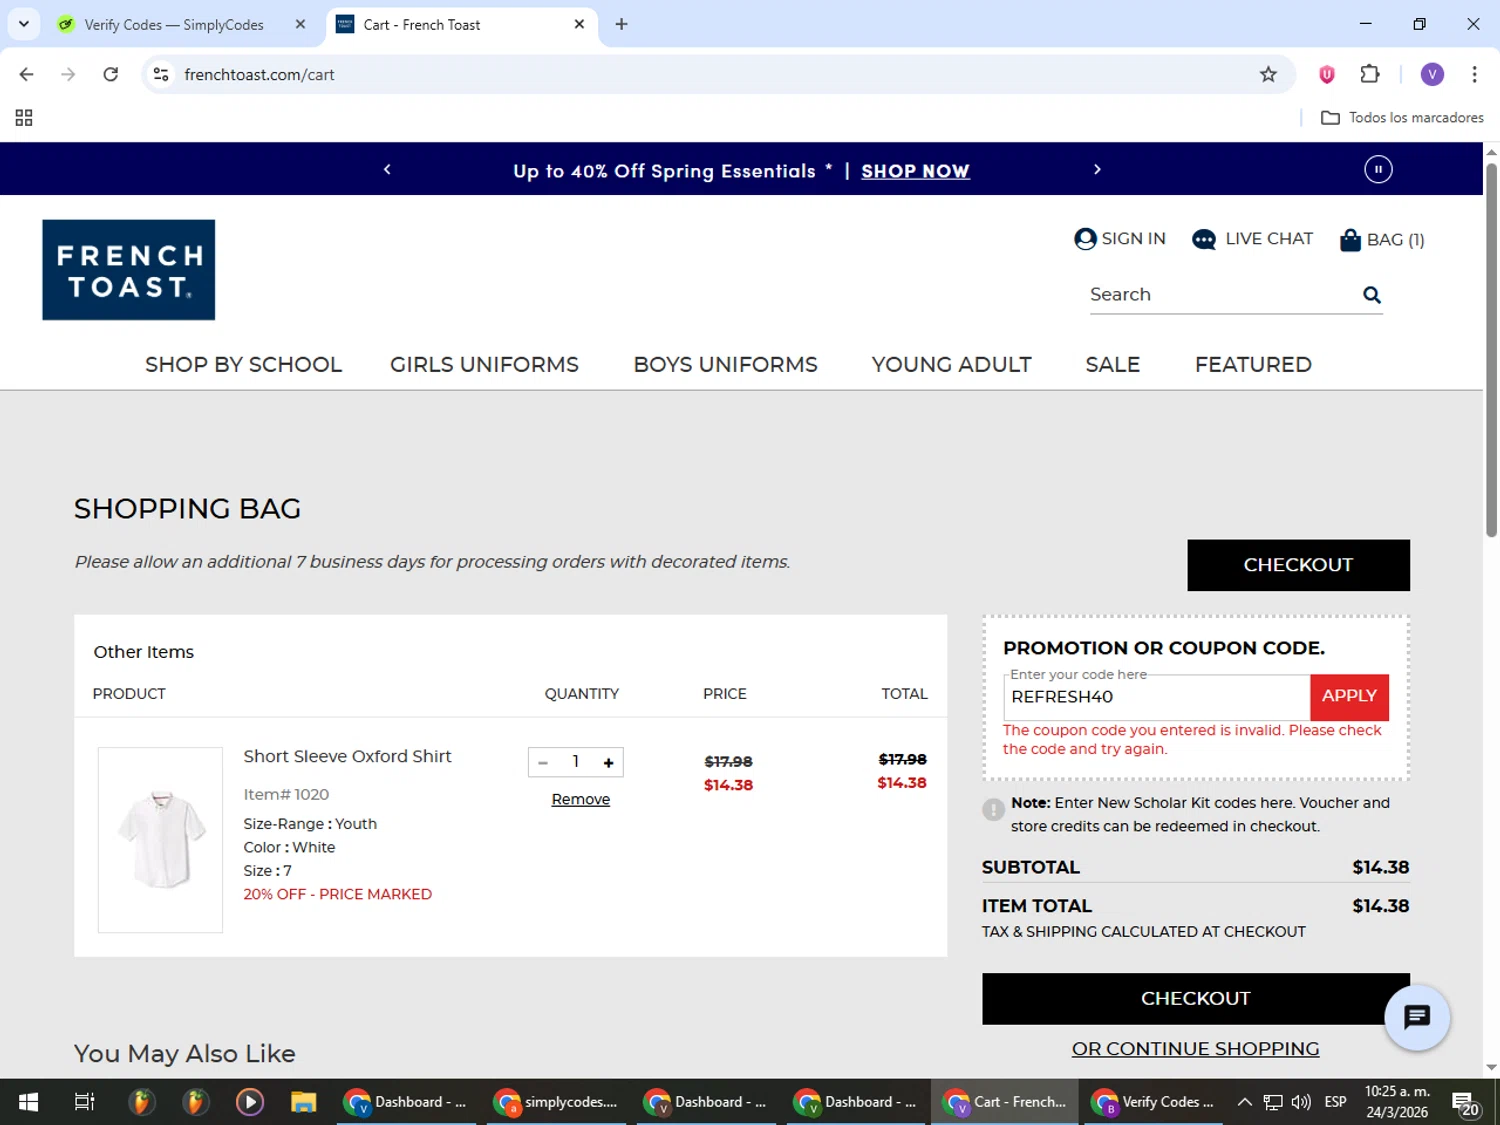This screenshot has width=1500, height=1125.
Task: Open the Featured menu
Action: pos(1253,365)
